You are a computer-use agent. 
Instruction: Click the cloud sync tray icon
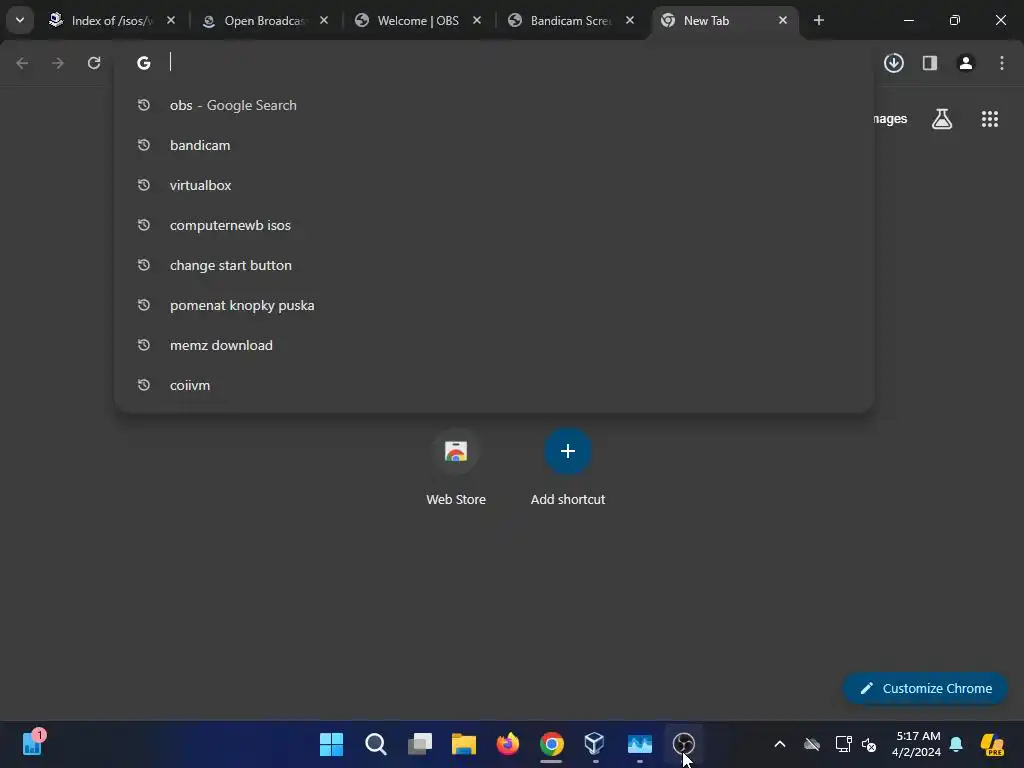pos(812,744)
